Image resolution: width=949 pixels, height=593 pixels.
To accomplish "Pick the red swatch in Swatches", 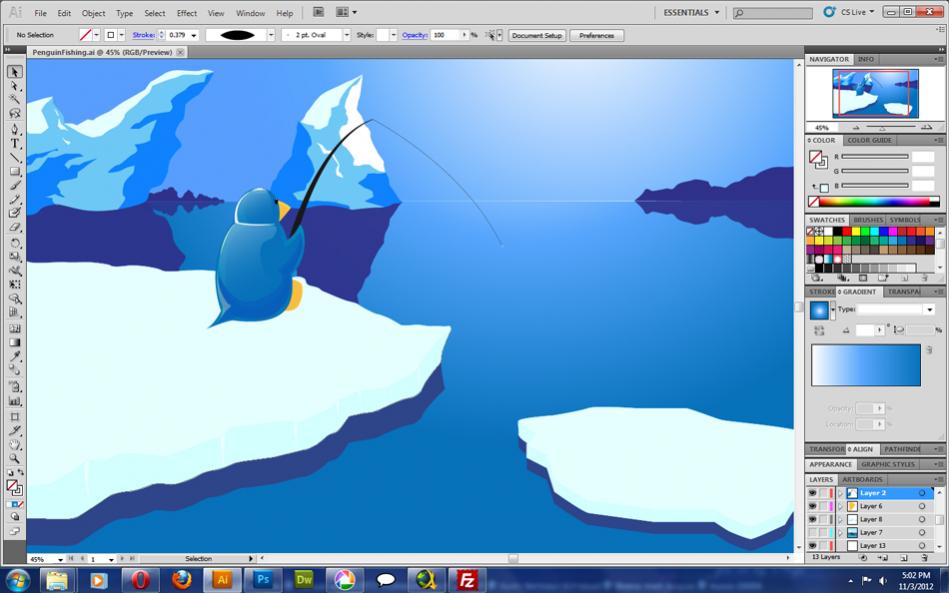I will coord(847,231).
